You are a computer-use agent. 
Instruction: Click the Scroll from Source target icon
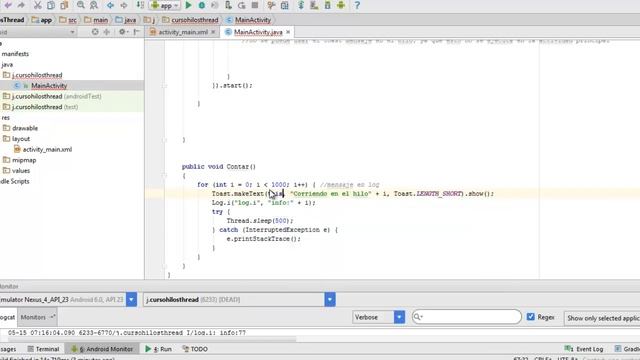(95, 32)
